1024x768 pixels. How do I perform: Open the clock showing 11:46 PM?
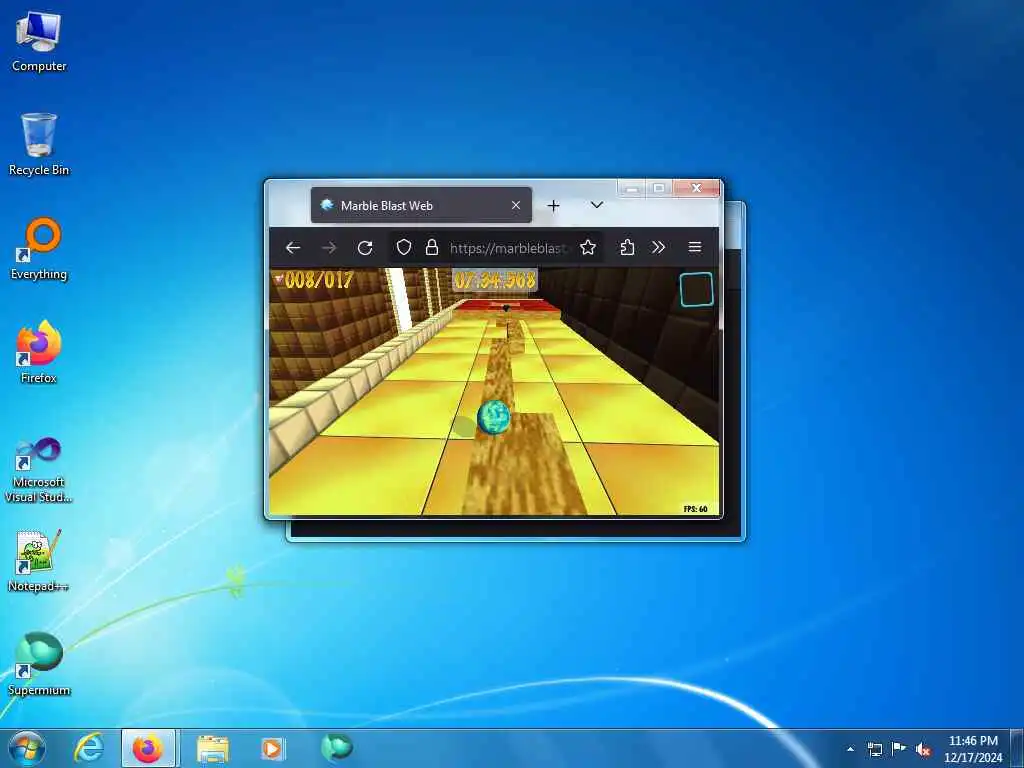pyautogui.click(x=973, y=749)
